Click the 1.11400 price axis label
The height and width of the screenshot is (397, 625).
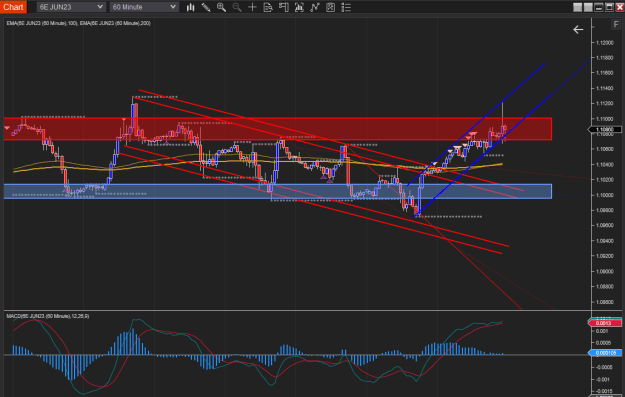[x=605, y=88]
